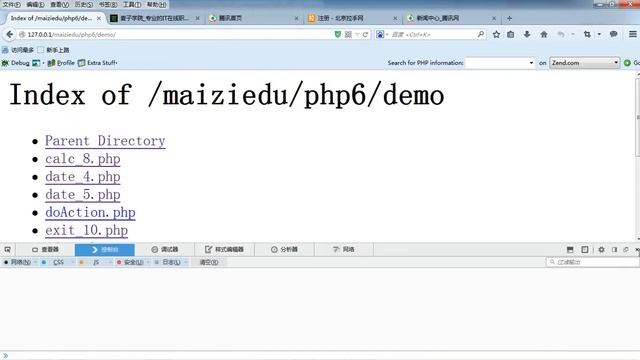Click the Zend Debug bug icon
This screenshot has width=640, height=360.
click(5, 63)
